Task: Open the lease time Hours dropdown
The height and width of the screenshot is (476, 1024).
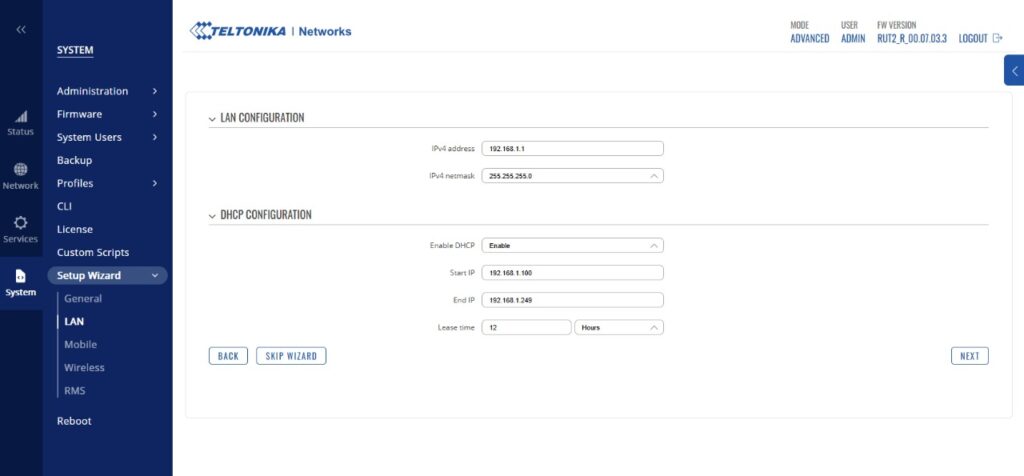Action: [618, 327]
